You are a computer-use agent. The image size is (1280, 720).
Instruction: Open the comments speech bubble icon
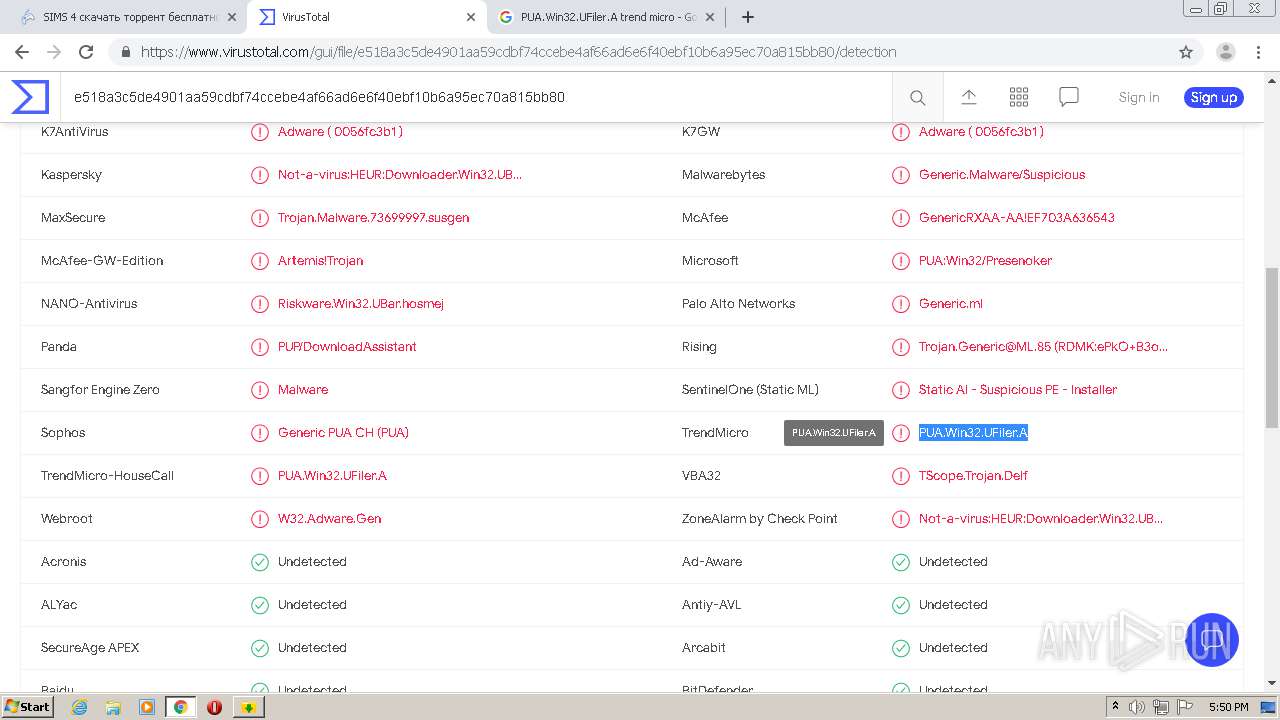[1069, 97]
